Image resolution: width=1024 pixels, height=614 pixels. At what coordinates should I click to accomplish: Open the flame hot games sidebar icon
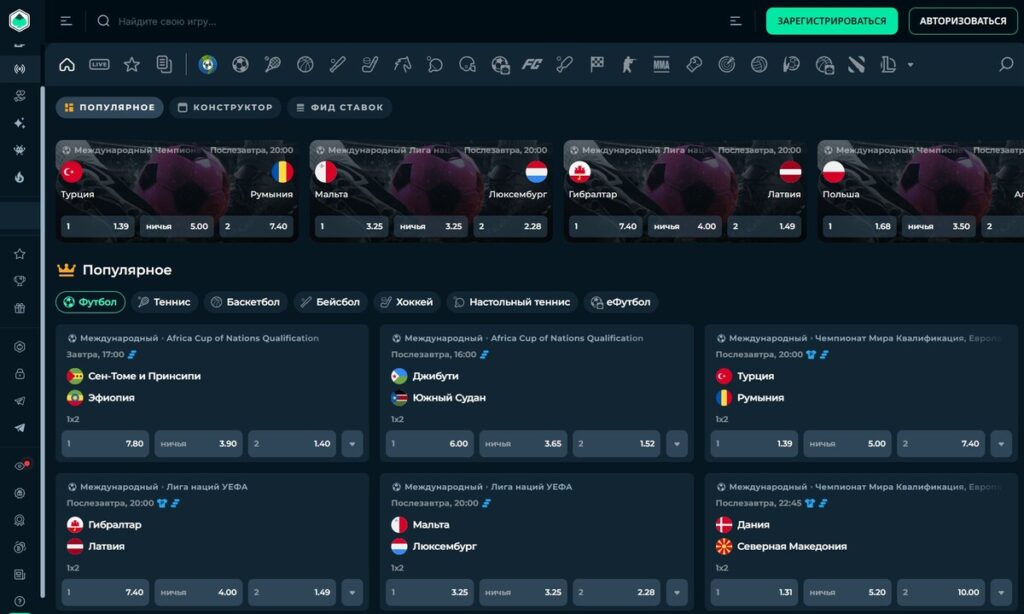click(20, 177)
